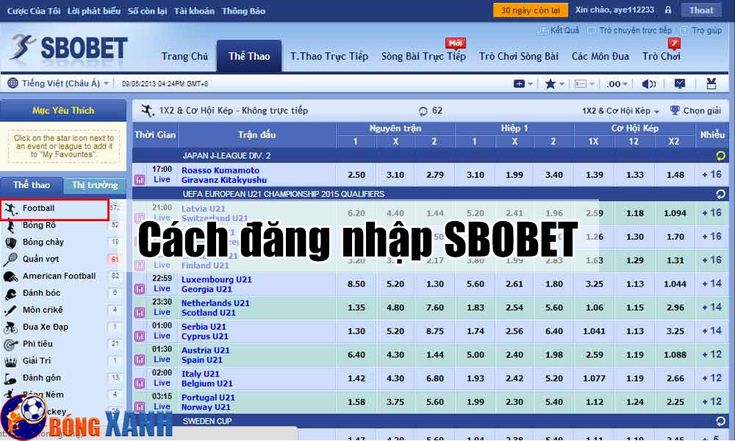The width and height of the screenshot is (735, 441).
Task: Open the T.Thao Trực Tiếp tab
Action: [329, 56]
